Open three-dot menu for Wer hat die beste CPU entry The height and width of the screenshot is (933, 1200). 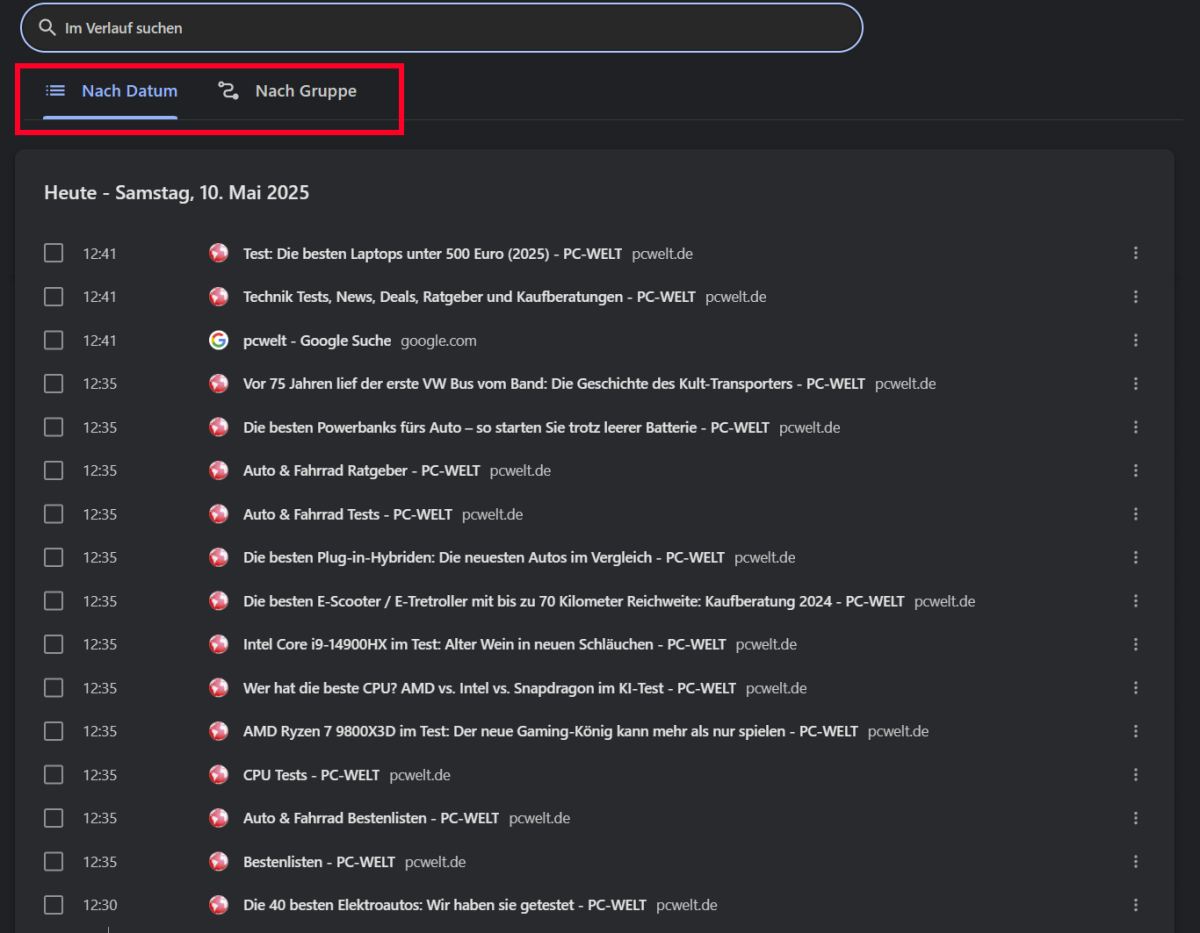click(x=1135, y=688)
